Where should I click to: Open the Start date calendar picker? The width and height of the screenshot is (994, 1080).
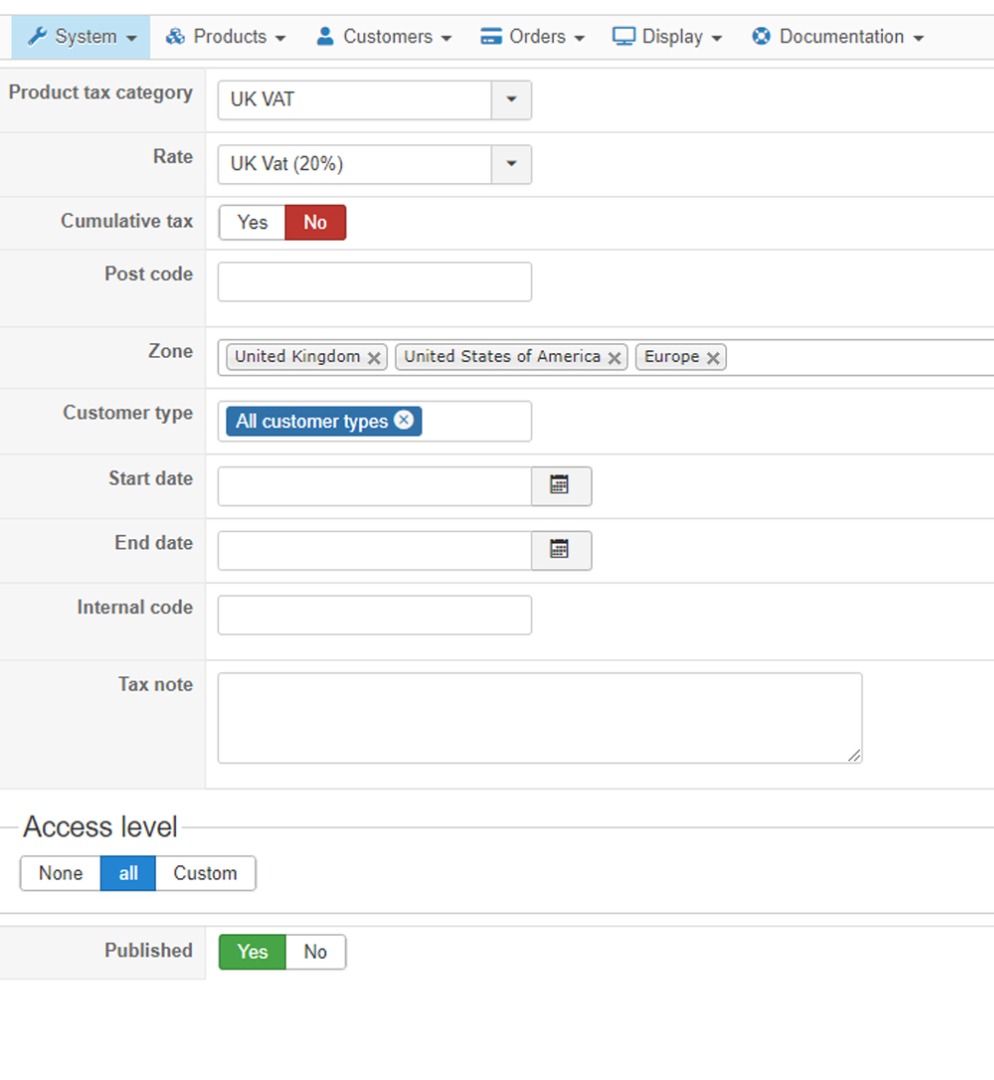[560, 486]
